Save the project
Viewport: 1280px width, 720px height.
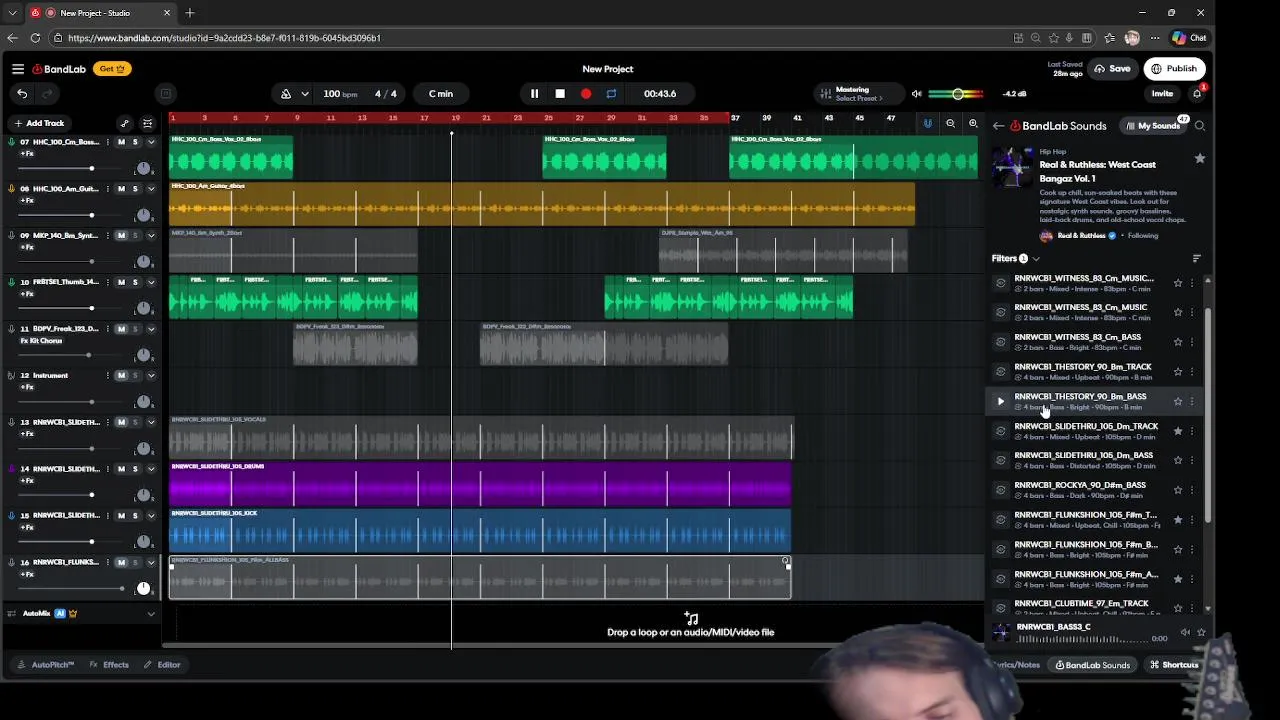tap(1112, 69)
